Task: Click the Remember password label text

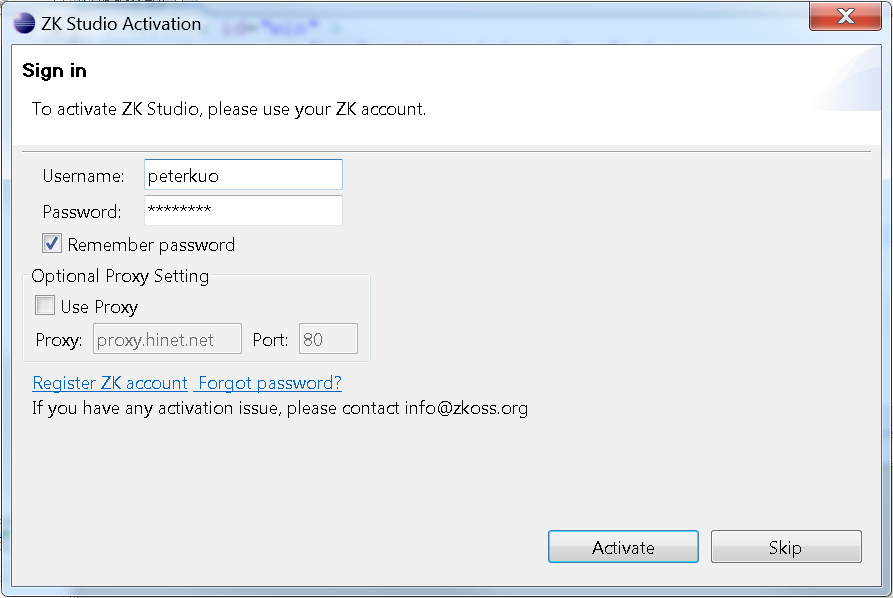Action: click(151, 245)
